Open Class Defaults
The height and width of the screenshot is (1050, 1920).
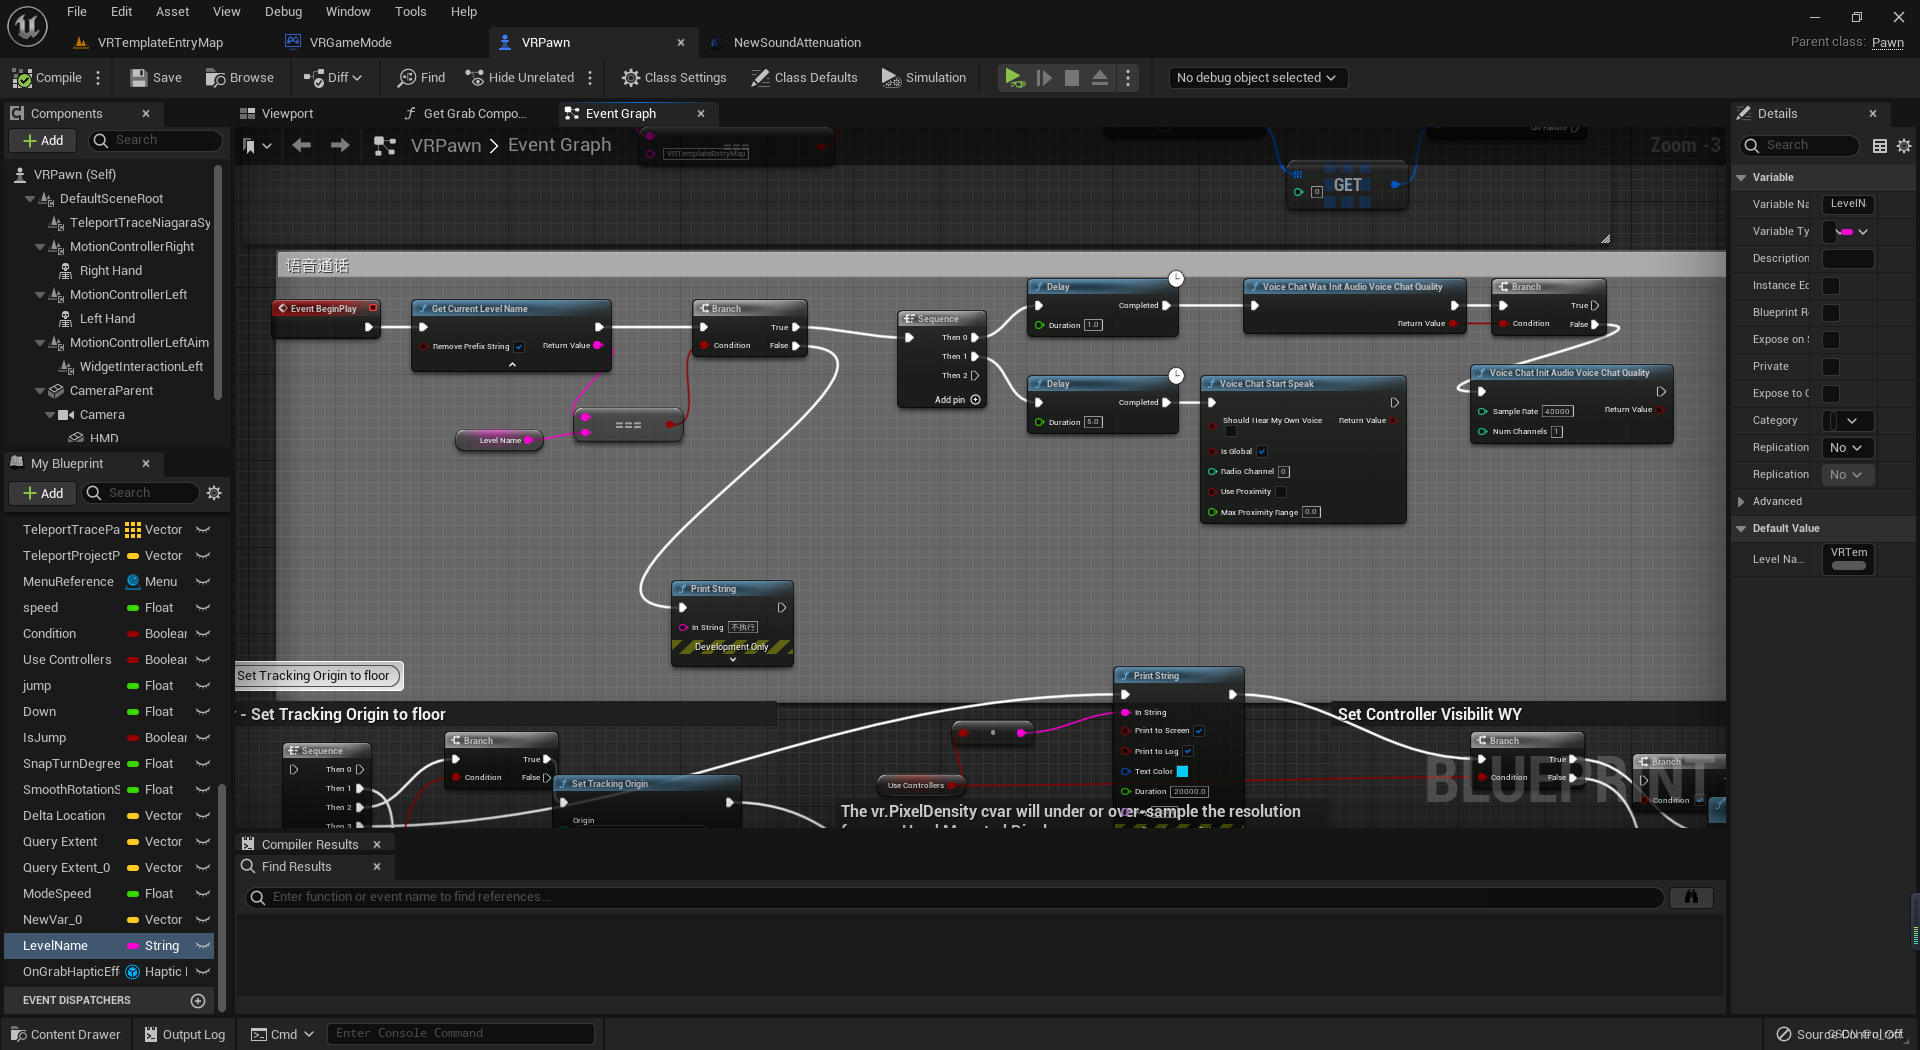[x=804, y=78]
